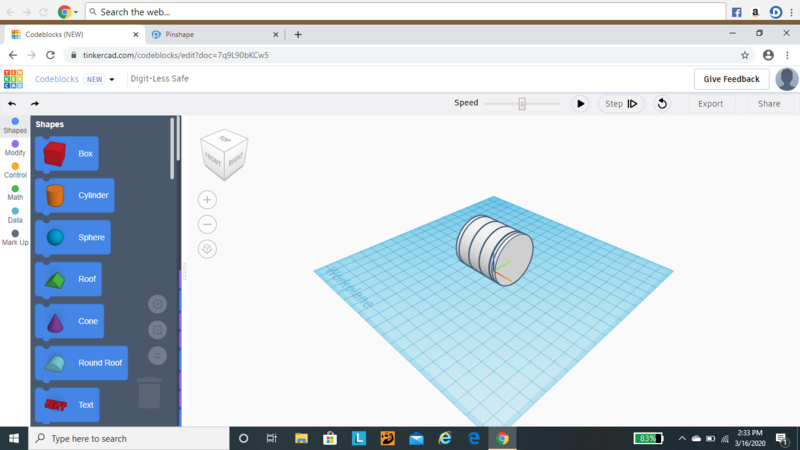800x450 pixels.
Task: Select the Modify block category
Action: (15, 148)
